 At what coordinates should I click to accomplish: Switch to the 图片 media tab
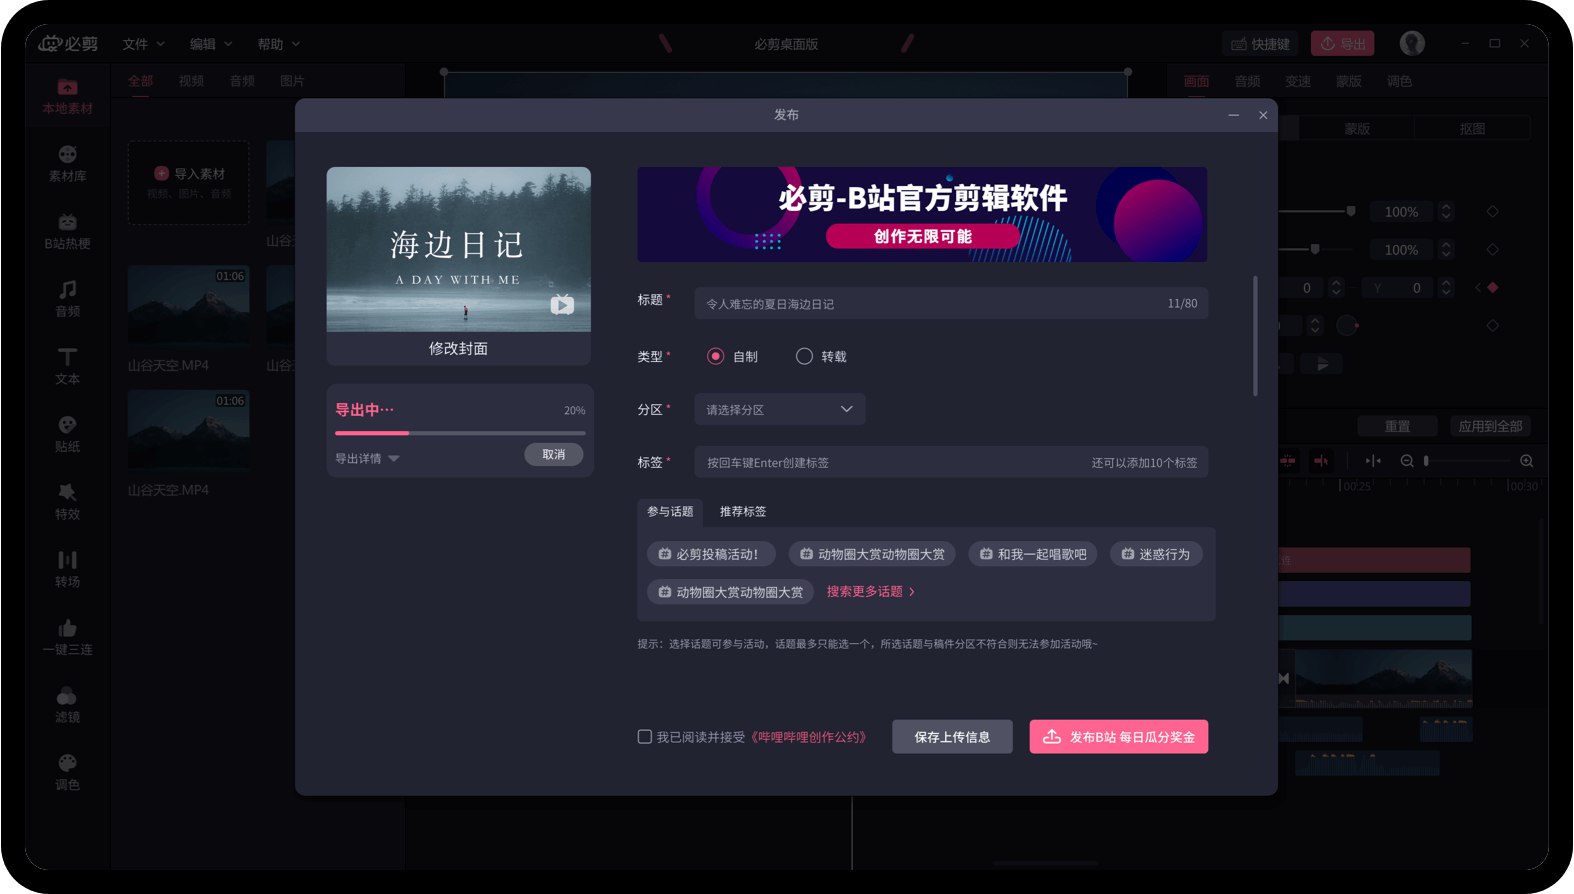[x=292, y=81]
